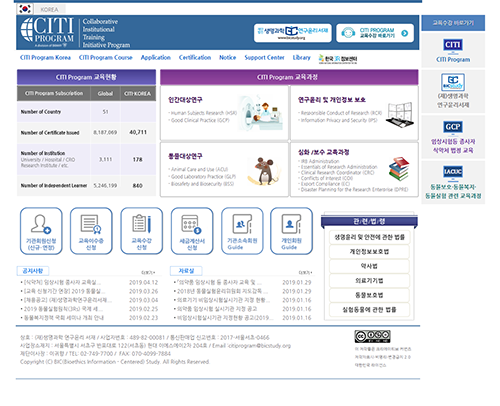This screenshot has width=500, height=406.
Task: Click the 40,711 CITI KOREA certificate count
Action: 138,132
